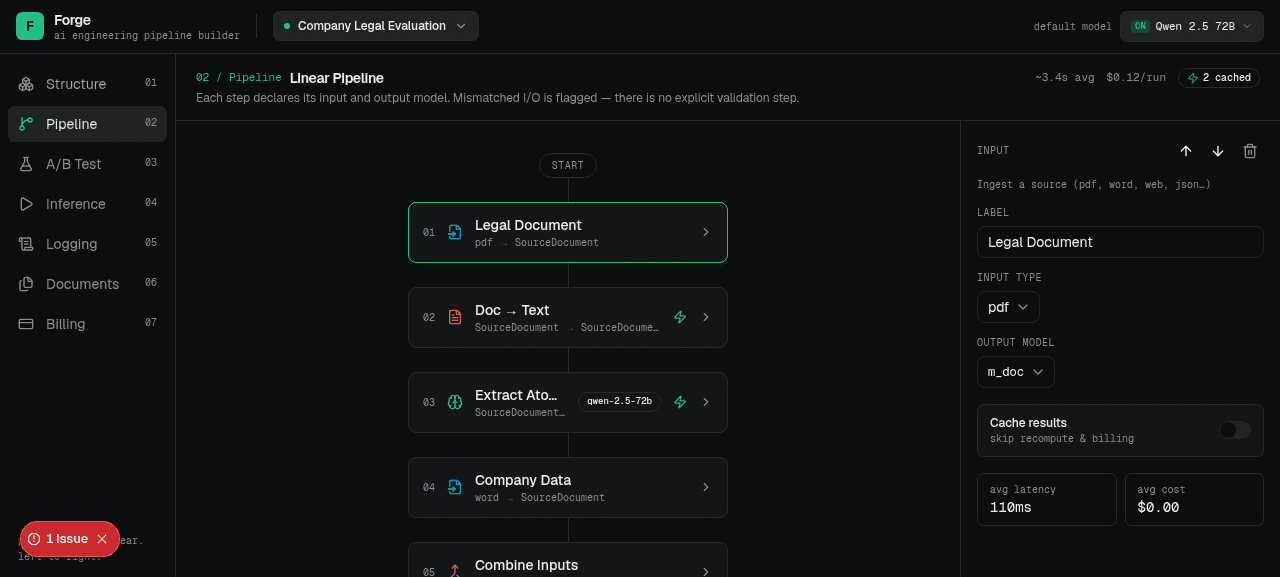1280x577 pixels.
Task: Expand the Legal Document step chevron
Action: coord(705,232)
